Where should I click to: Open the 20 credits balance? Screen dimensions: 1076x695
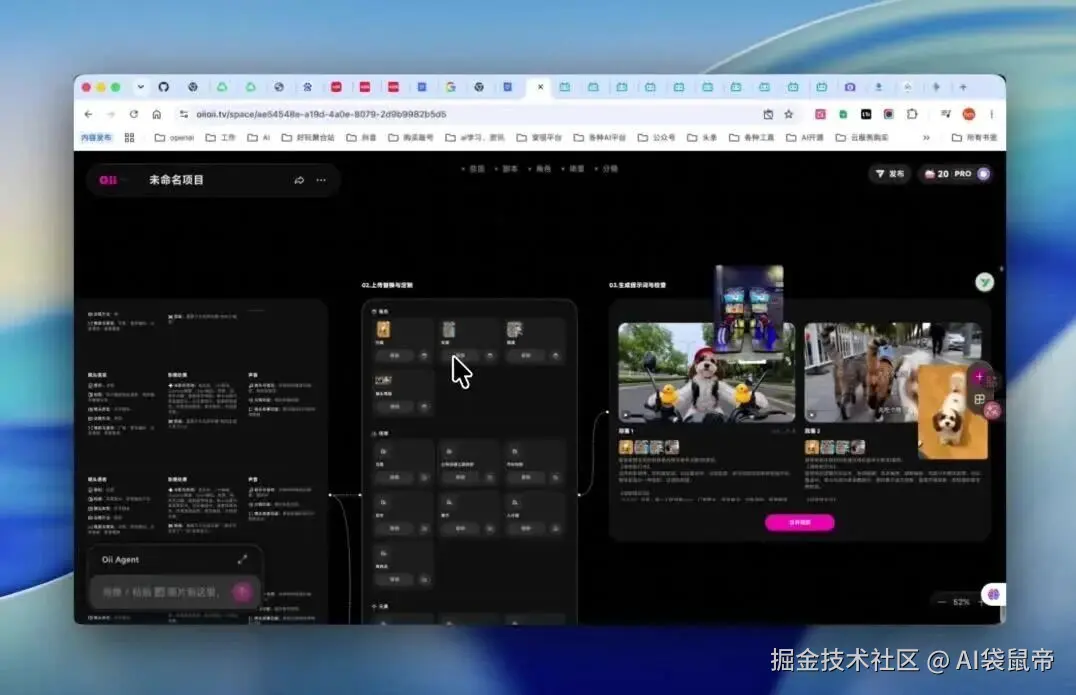(937, 174)
